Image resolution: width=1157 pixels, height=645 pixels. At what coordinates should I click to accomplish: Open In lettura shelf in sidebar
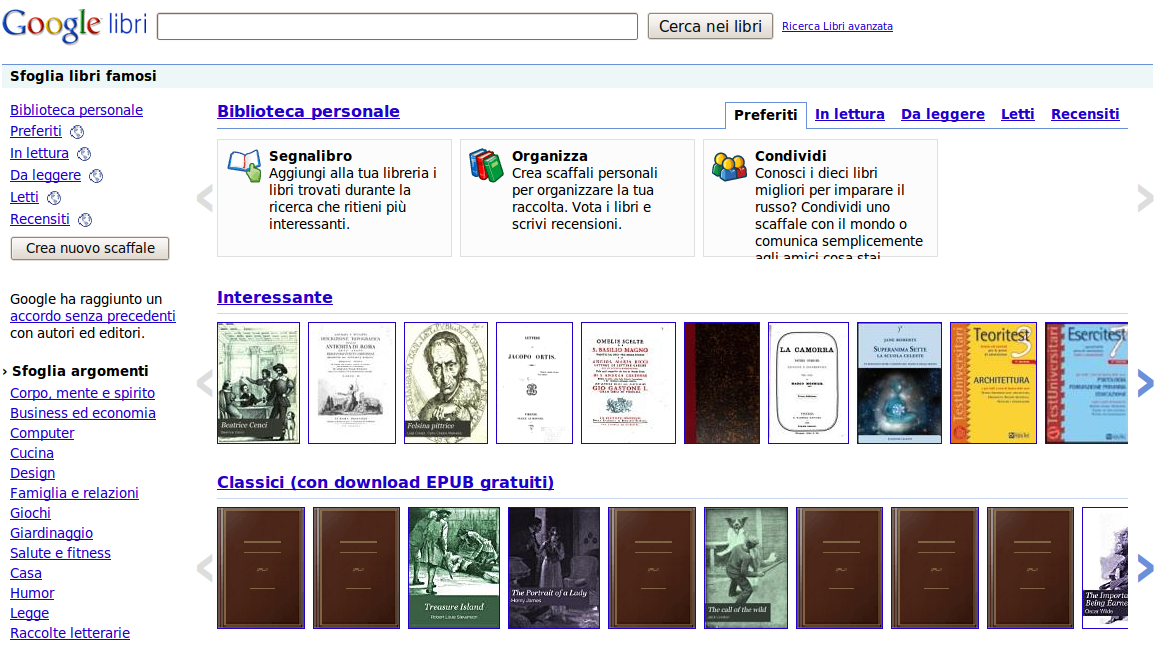[x=40, y=154]
